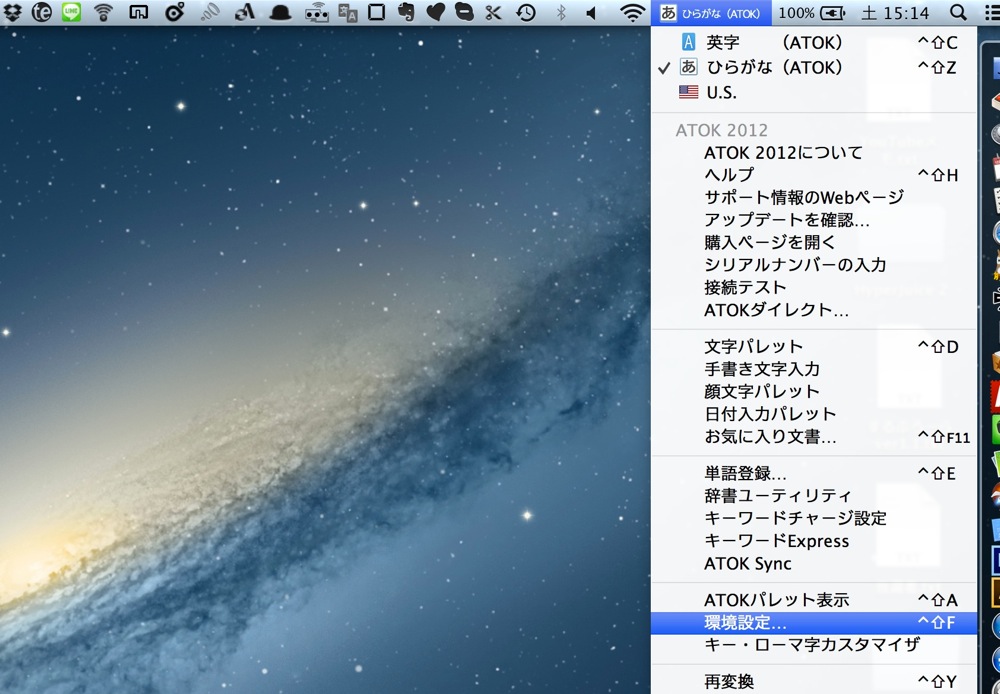Open キーワードチャージ設定
Viewport: 1000px width, 694px height.
pyautogui.click(x=814, y=518)
